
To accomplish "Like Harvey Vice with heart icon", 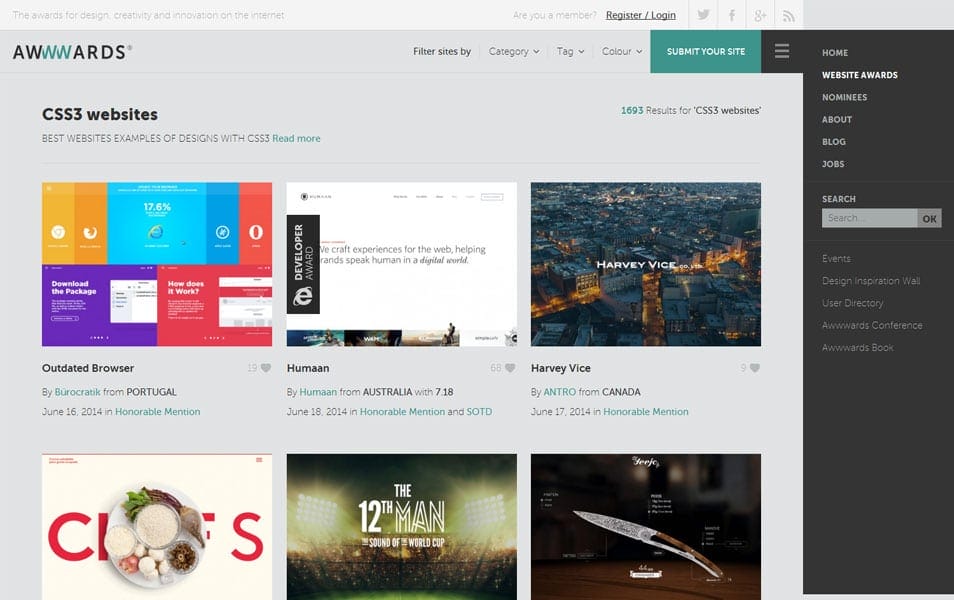I will (754, 368).
